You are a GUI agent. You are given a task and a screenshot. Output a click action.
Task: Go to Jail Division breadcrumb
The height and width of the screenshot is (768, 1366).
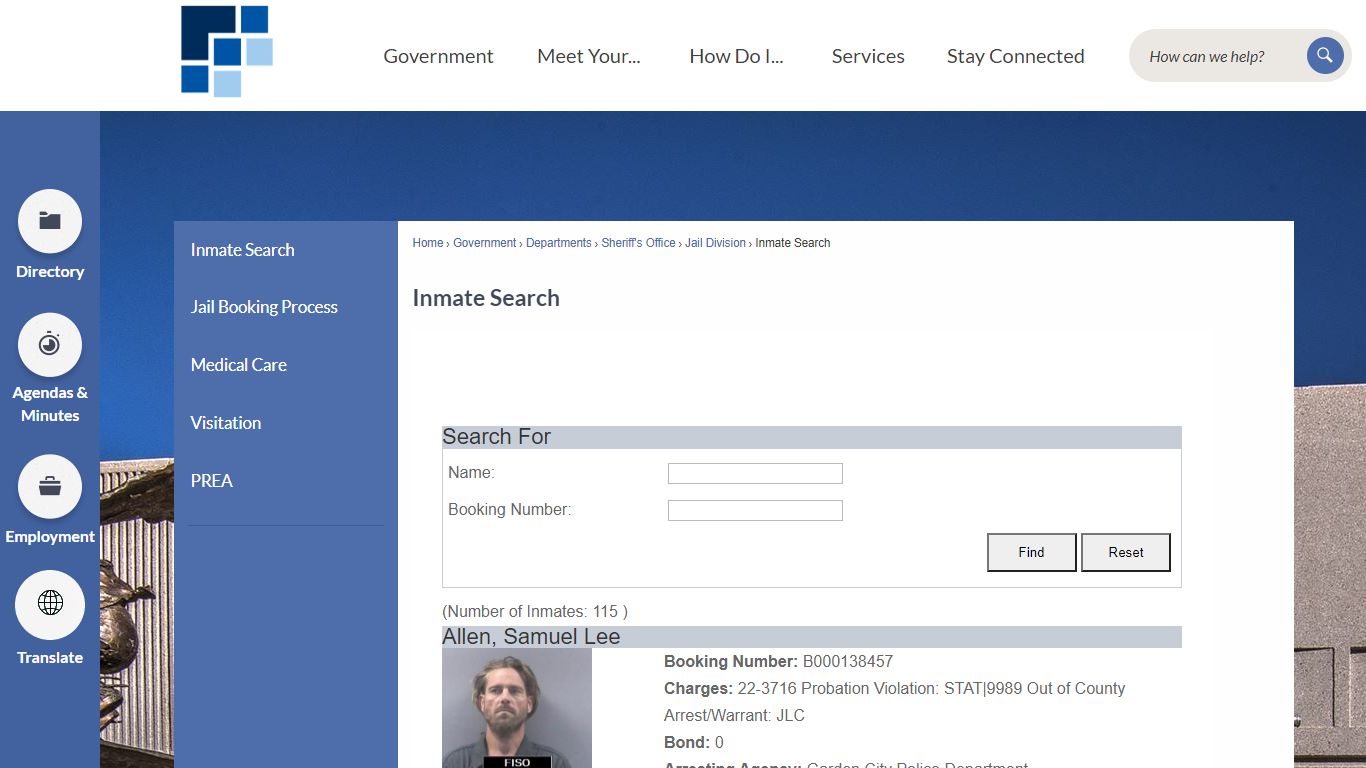pyautogui.click(x=715, y=243)
